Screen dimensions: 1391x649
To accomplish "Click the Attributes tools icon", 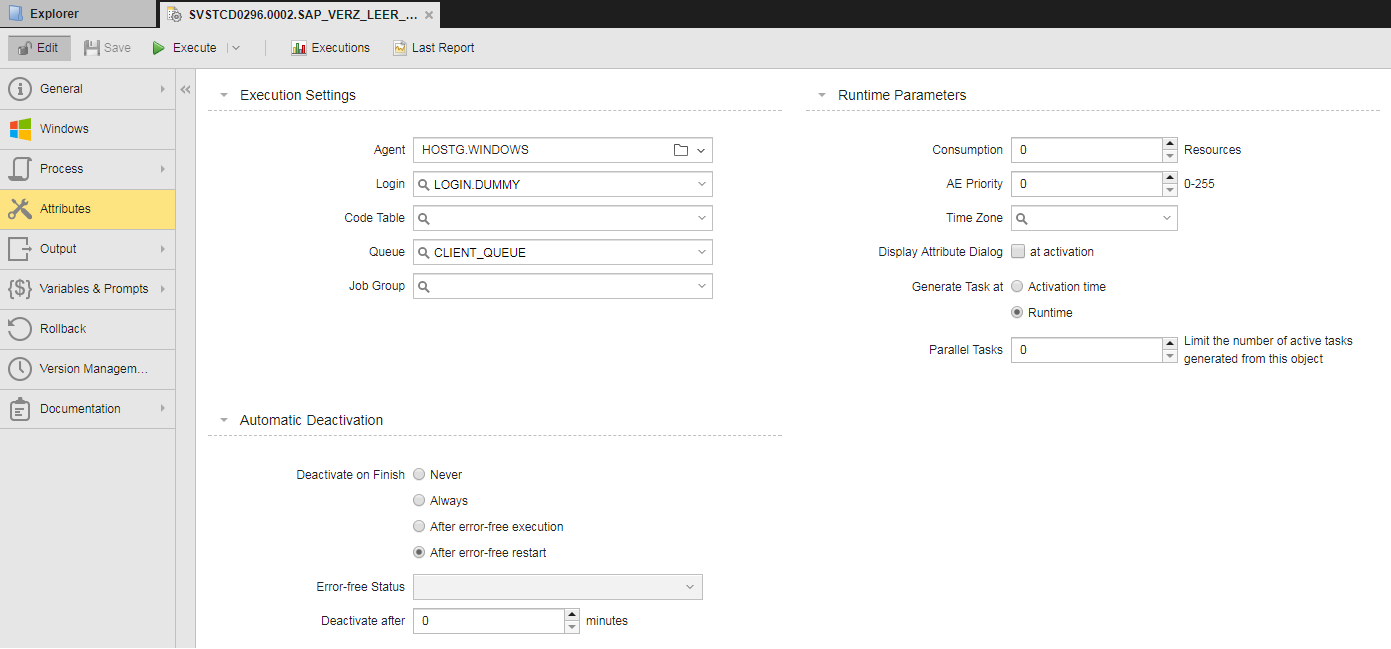I will pos(20,209).
